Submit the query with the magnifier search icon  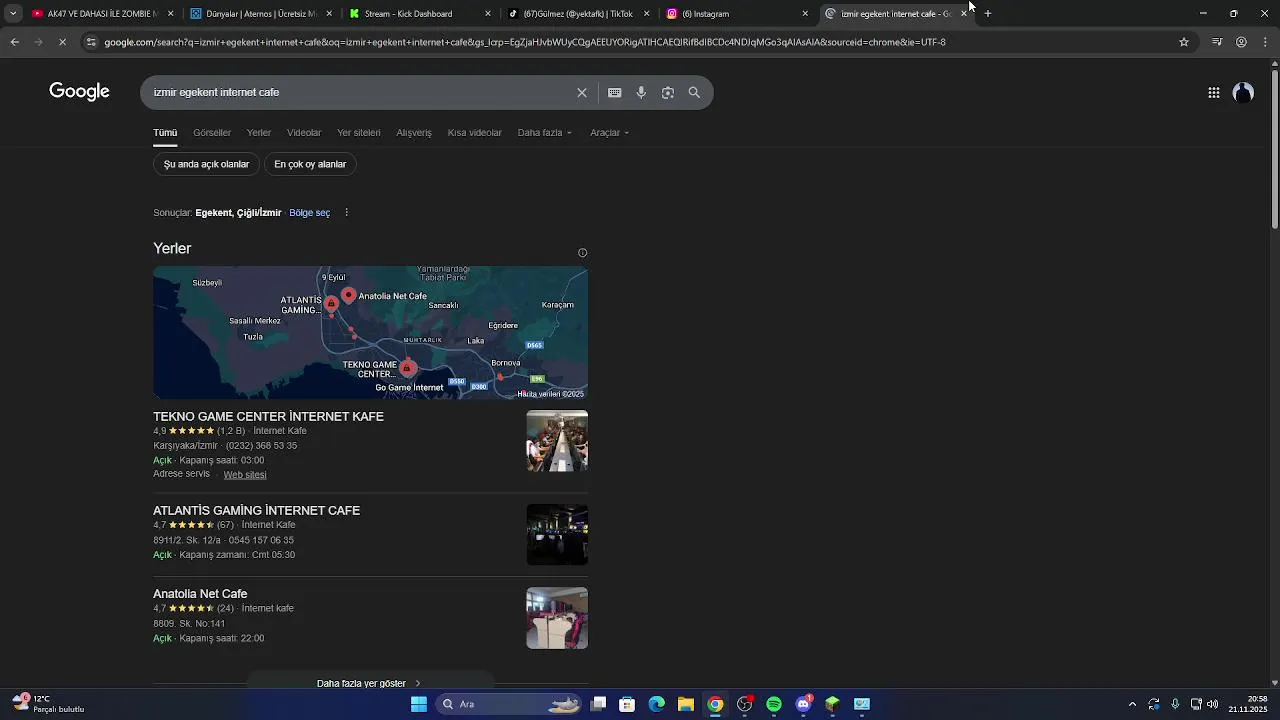point(694,92)
